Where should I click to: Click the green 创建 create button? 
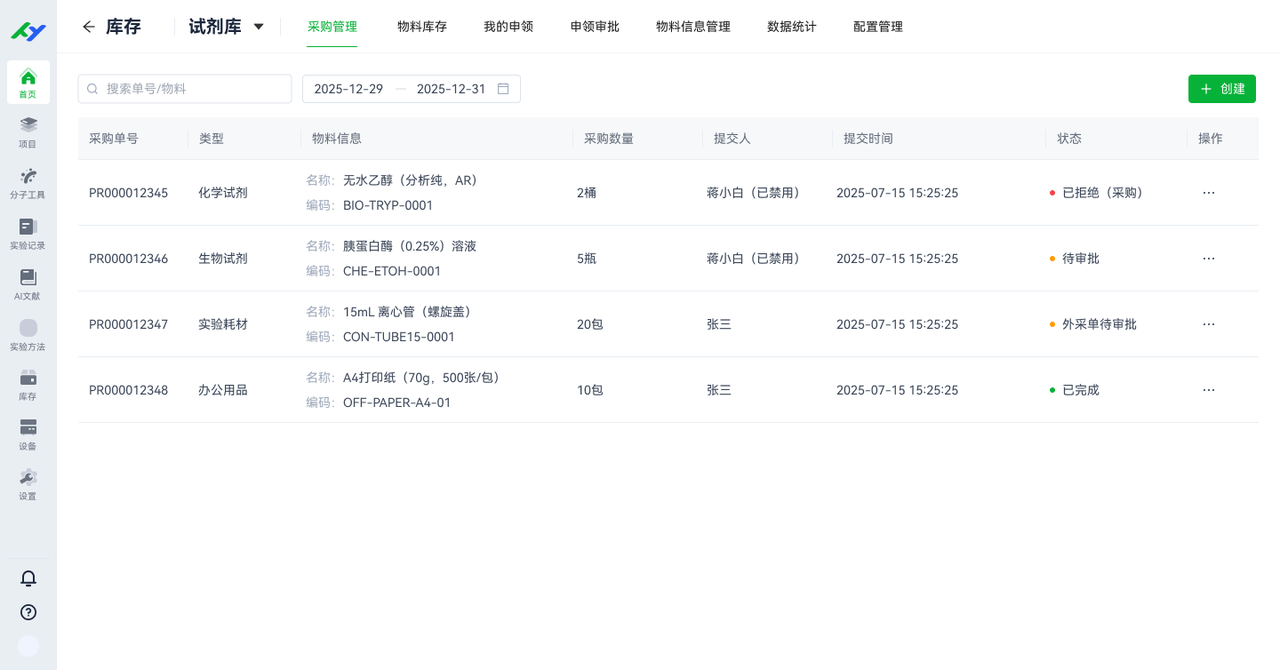point(1221,89)
